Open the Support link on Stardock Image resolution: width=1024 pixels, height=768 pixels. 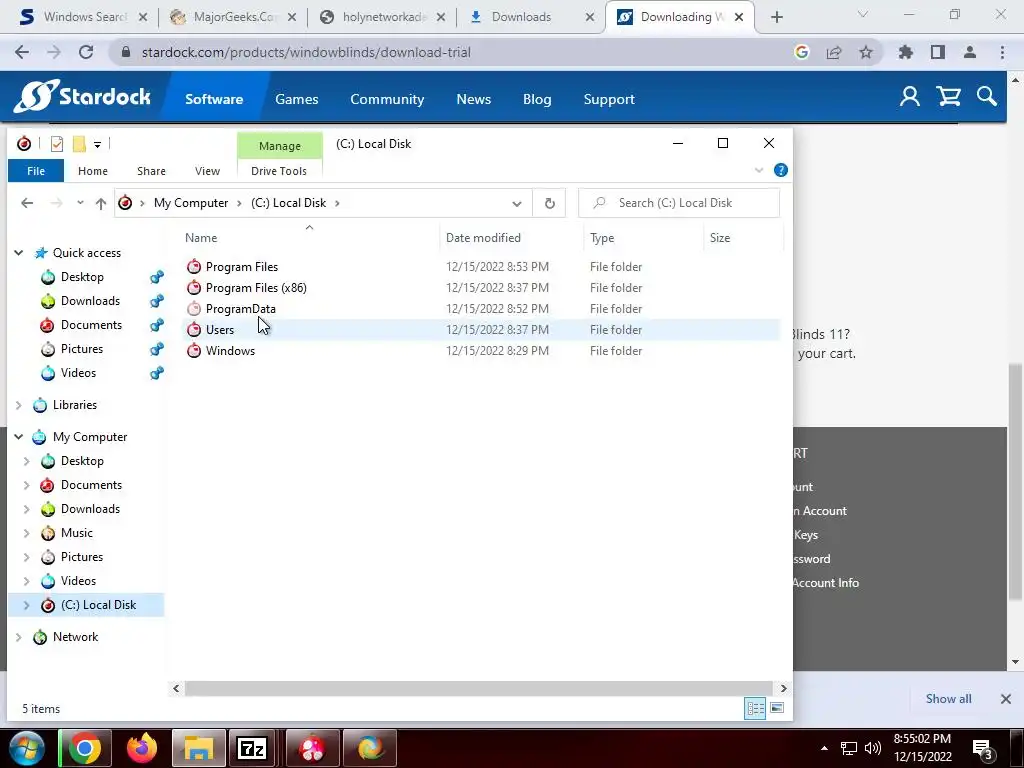(x=609, y=99)
